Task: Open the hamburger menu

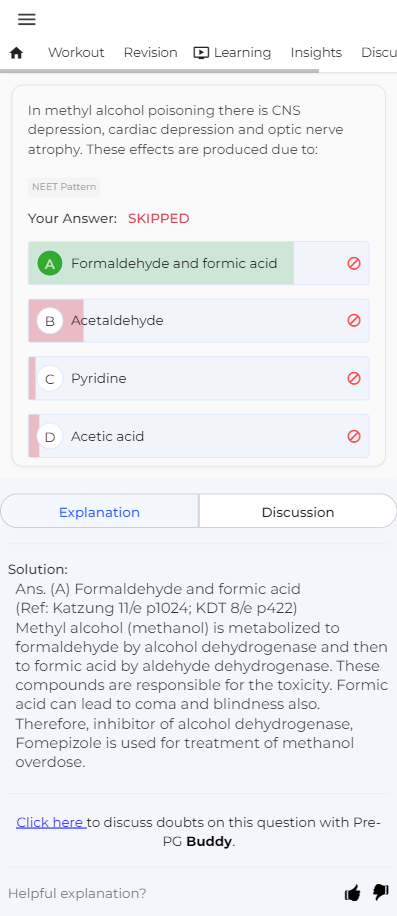Action: [x=27, y=19]
